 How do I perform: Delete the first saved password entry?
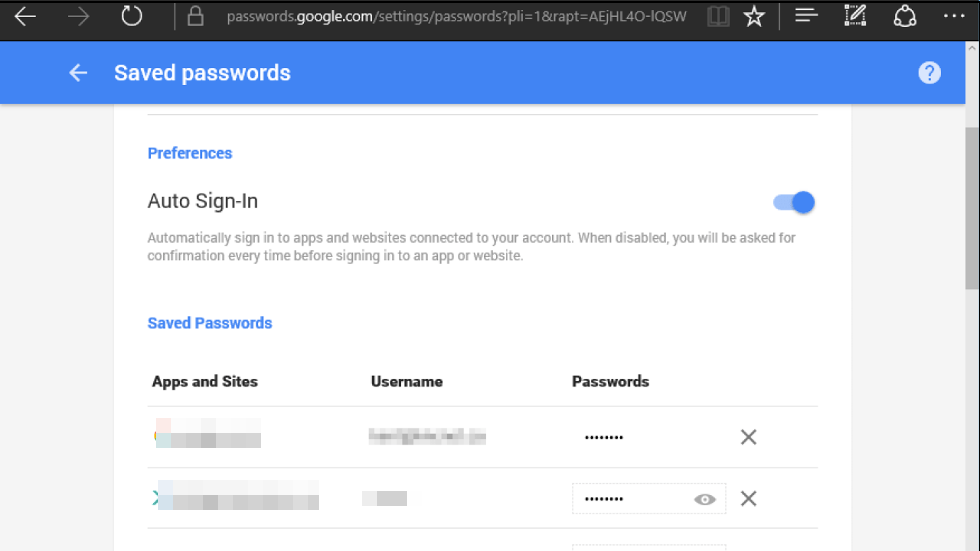pos(748,437)
